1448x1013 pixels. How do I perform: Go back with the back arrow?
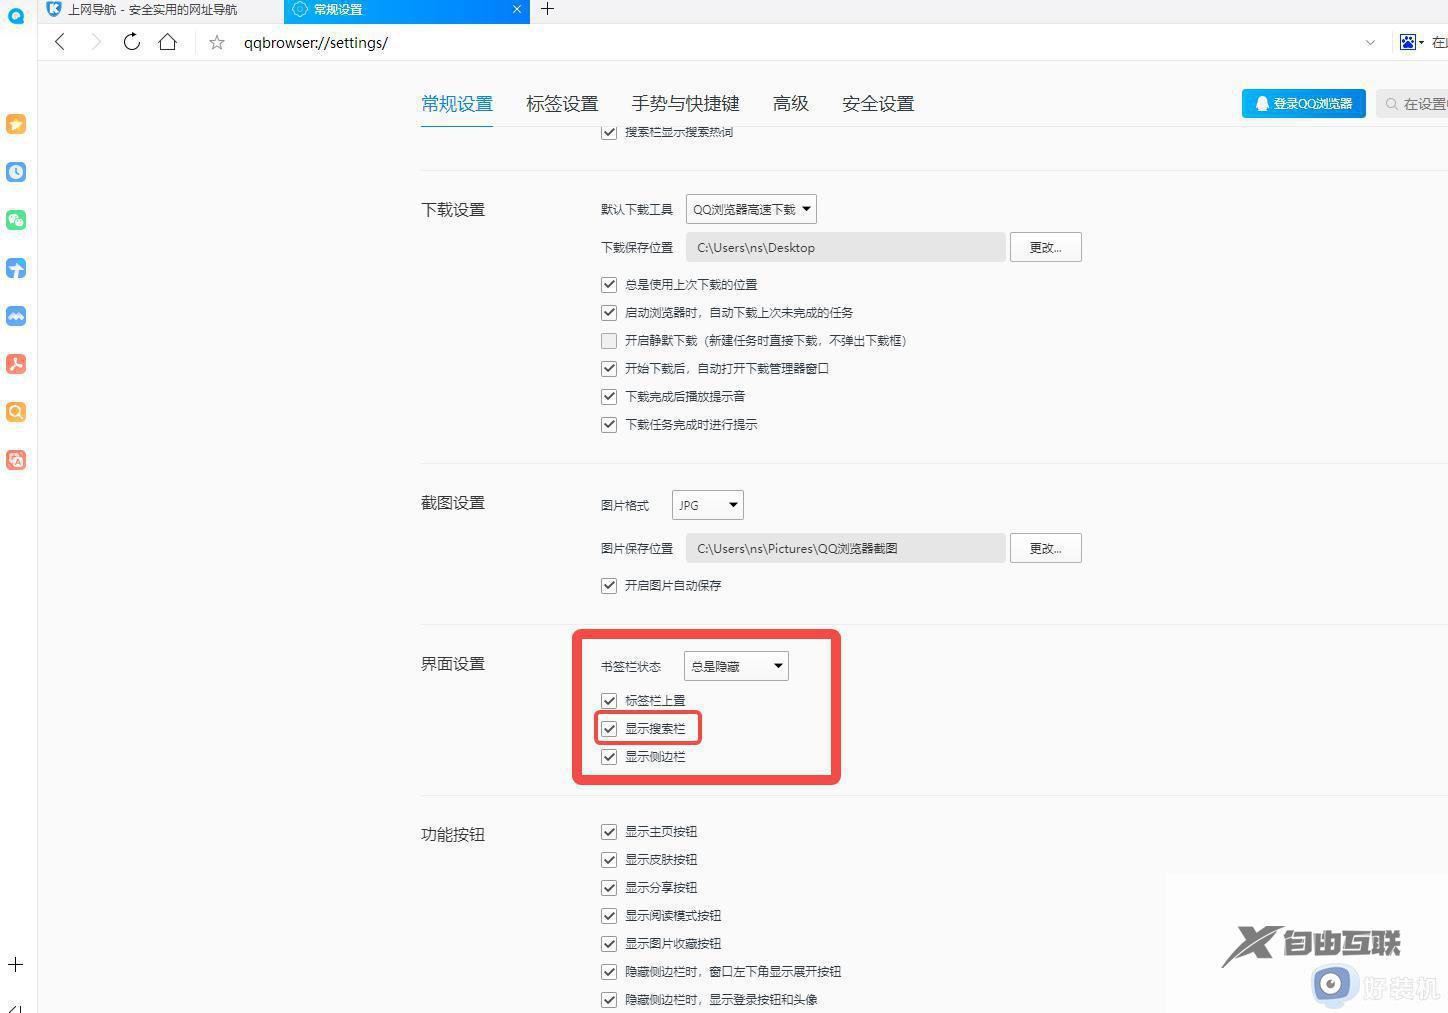pos(60,42)
